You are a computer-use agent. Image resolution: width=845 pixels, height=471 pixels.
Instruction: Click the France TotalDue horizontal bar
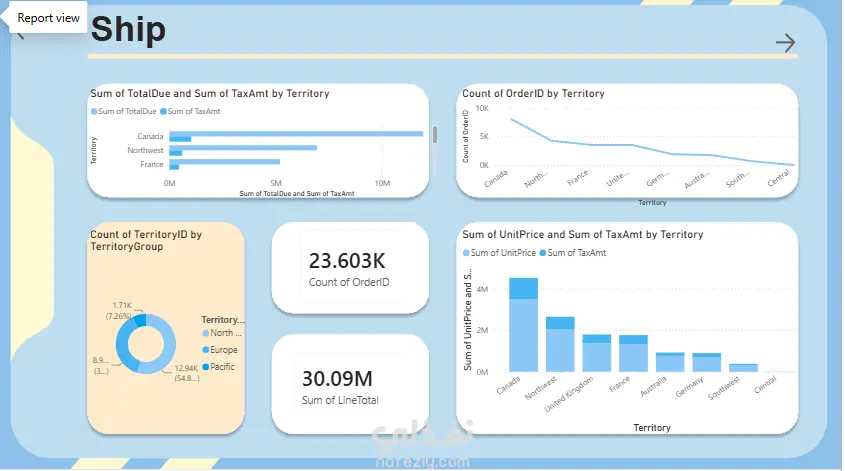click(225, 161)
